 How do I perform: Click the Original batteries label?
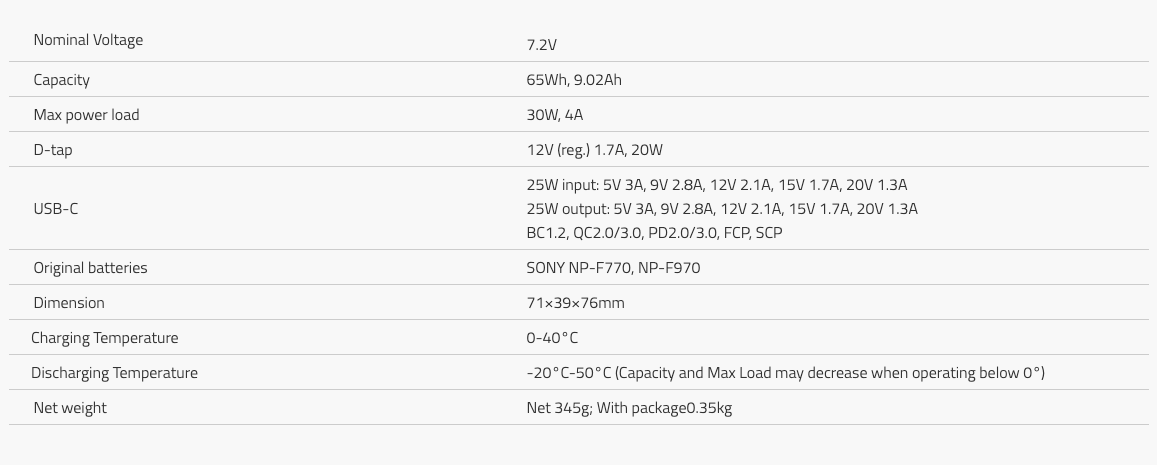(90, 268)
